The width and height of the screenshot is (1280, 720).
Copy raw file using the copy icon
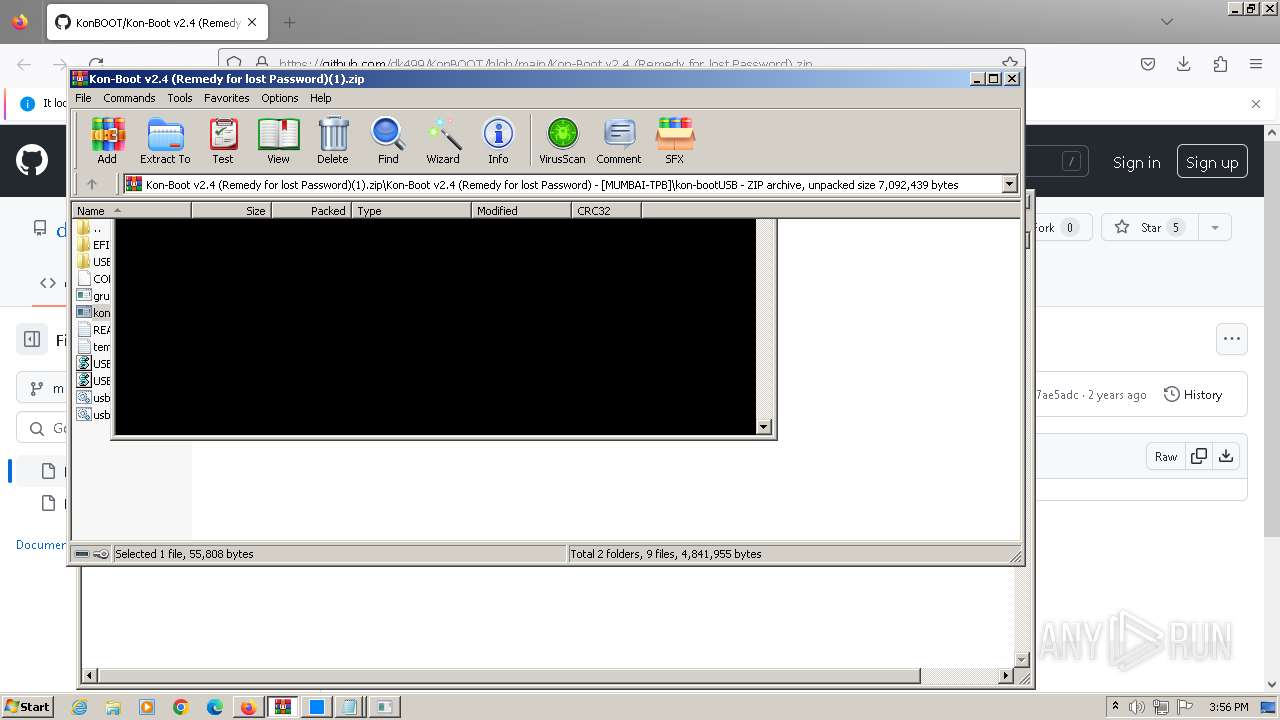click(1199, 456)
